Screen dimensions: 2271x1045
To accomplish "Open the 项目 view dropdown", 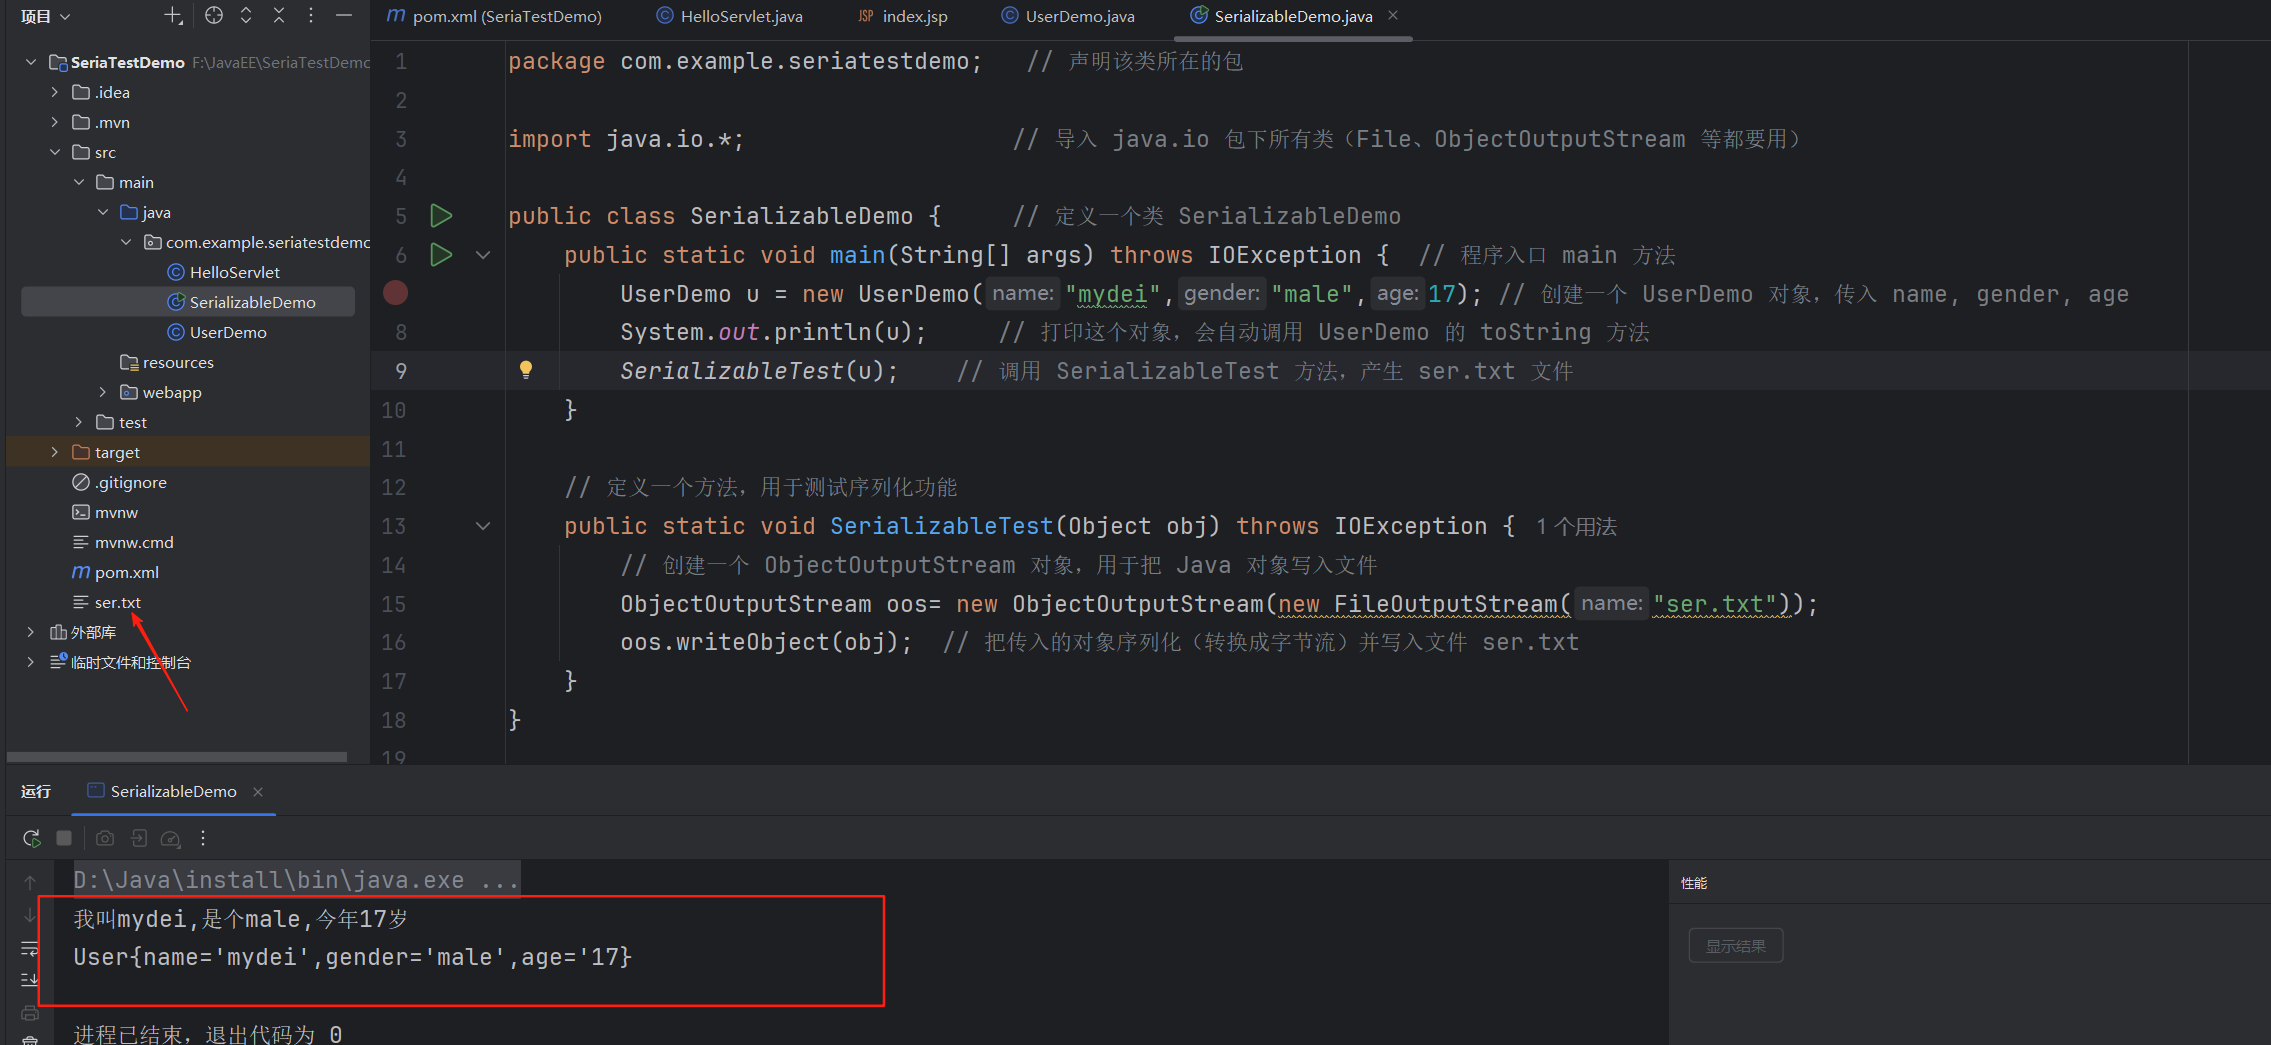I will tap(45, 16).
